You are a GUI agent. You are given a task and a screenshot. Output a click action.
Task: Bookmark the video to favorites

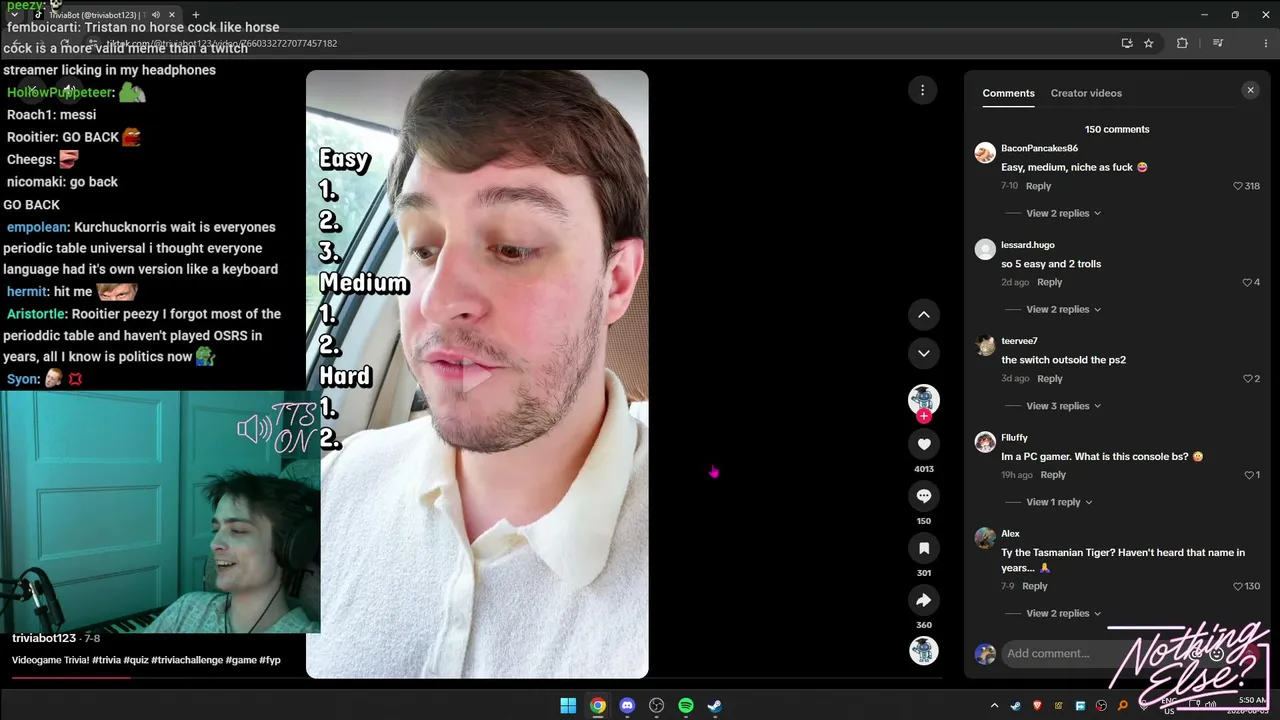point(924,548)
